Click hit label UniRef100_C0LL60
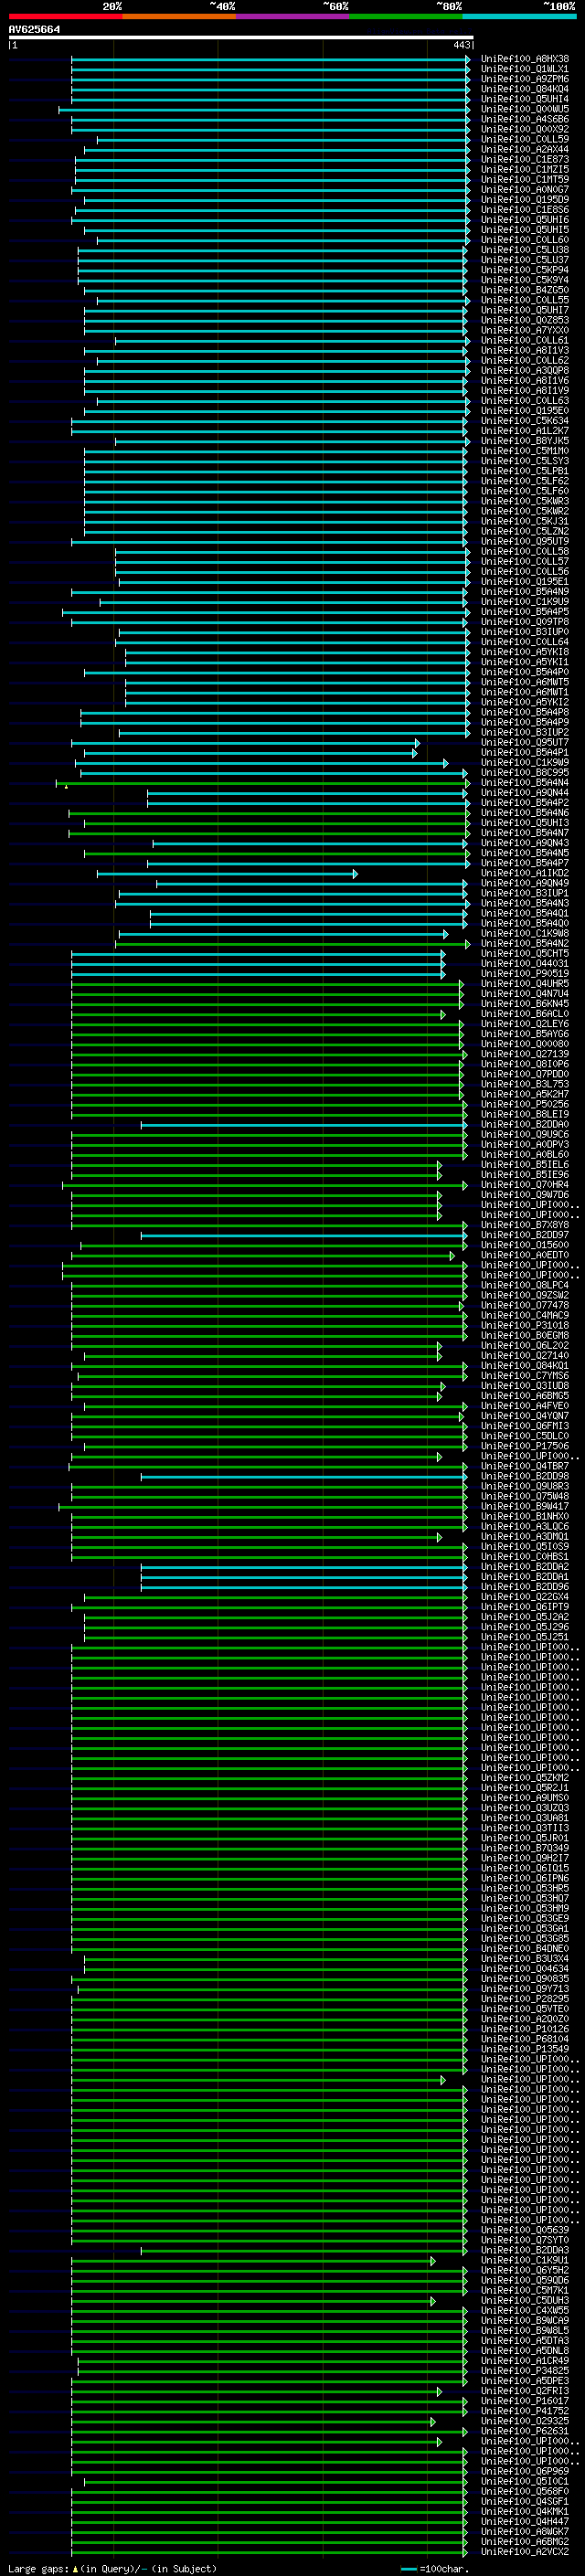The image size is (585, 2576). coord(525,240)
